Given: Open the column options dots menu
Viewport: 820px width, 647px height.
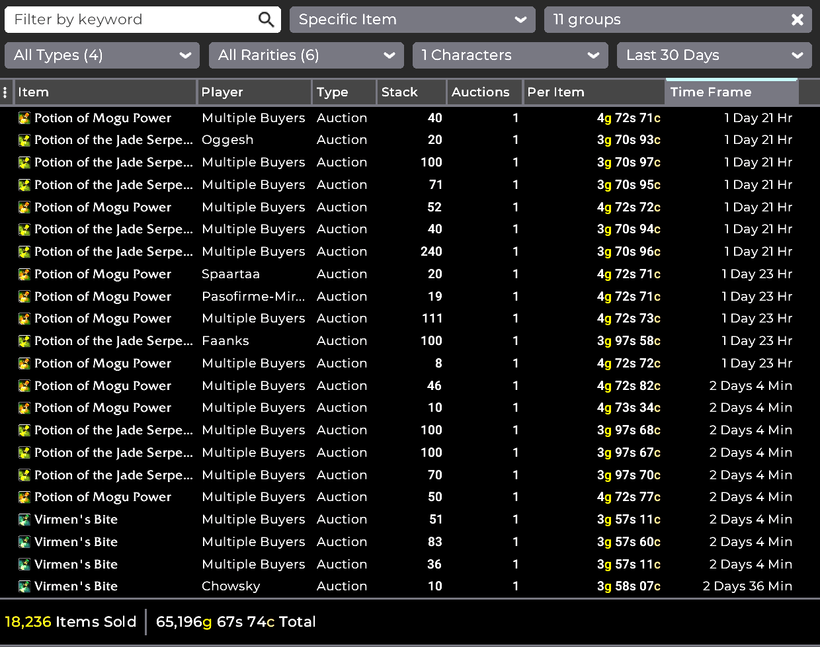Looking at the screenshot, I should [6, 92].
